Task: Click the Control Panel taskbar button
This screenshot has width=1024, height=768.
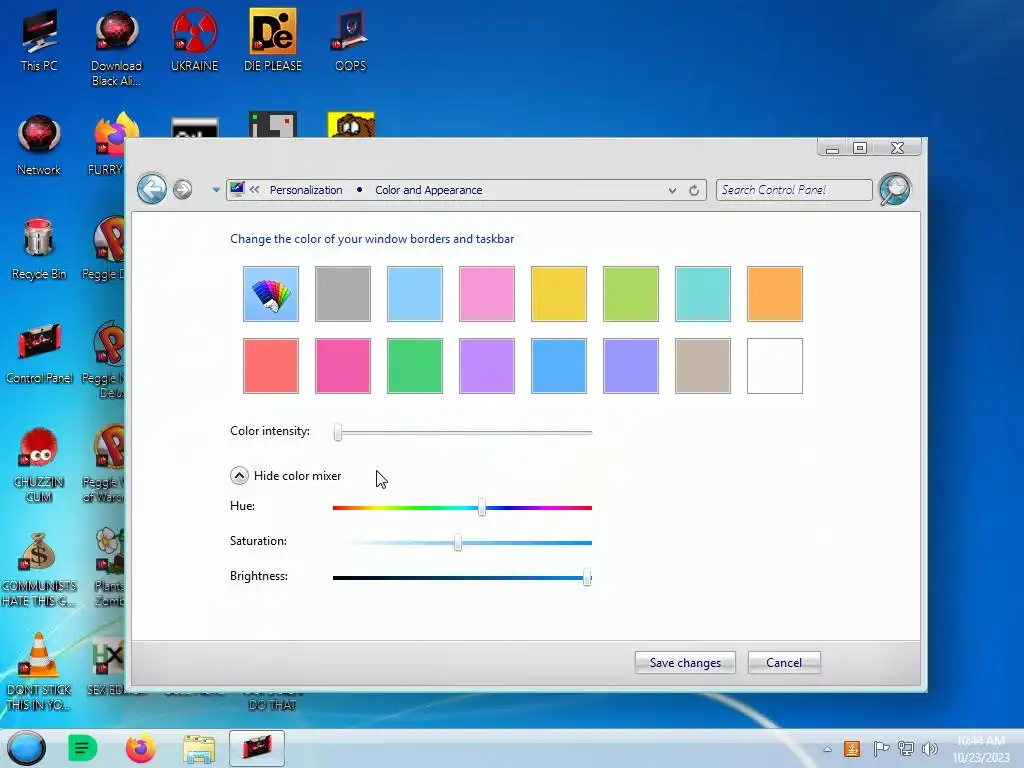Action: (x=257, y=748)
